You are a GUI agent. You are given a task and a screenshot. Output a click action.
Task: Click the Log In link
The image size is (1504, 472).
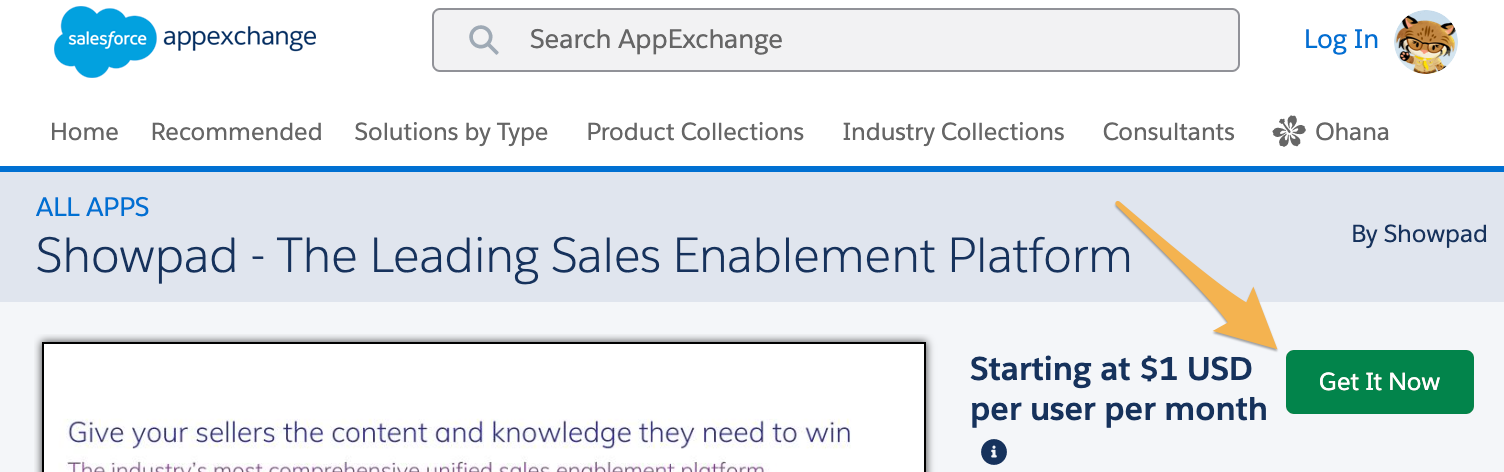(1341, 40)
